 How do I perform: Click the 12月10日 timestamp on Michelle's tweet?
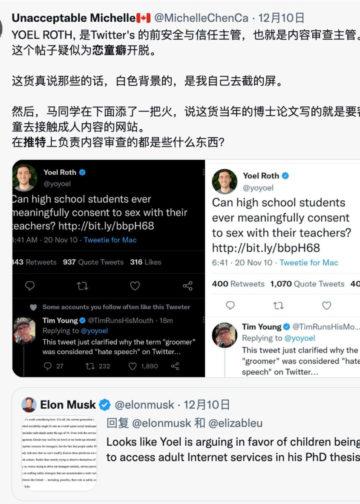click(281, 18)
